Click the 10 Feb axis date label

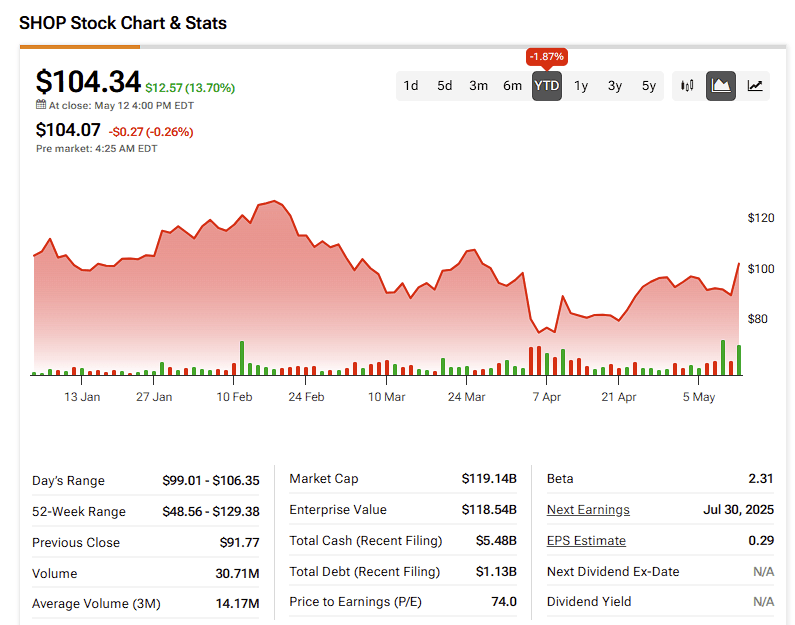(x=234, y=397)
